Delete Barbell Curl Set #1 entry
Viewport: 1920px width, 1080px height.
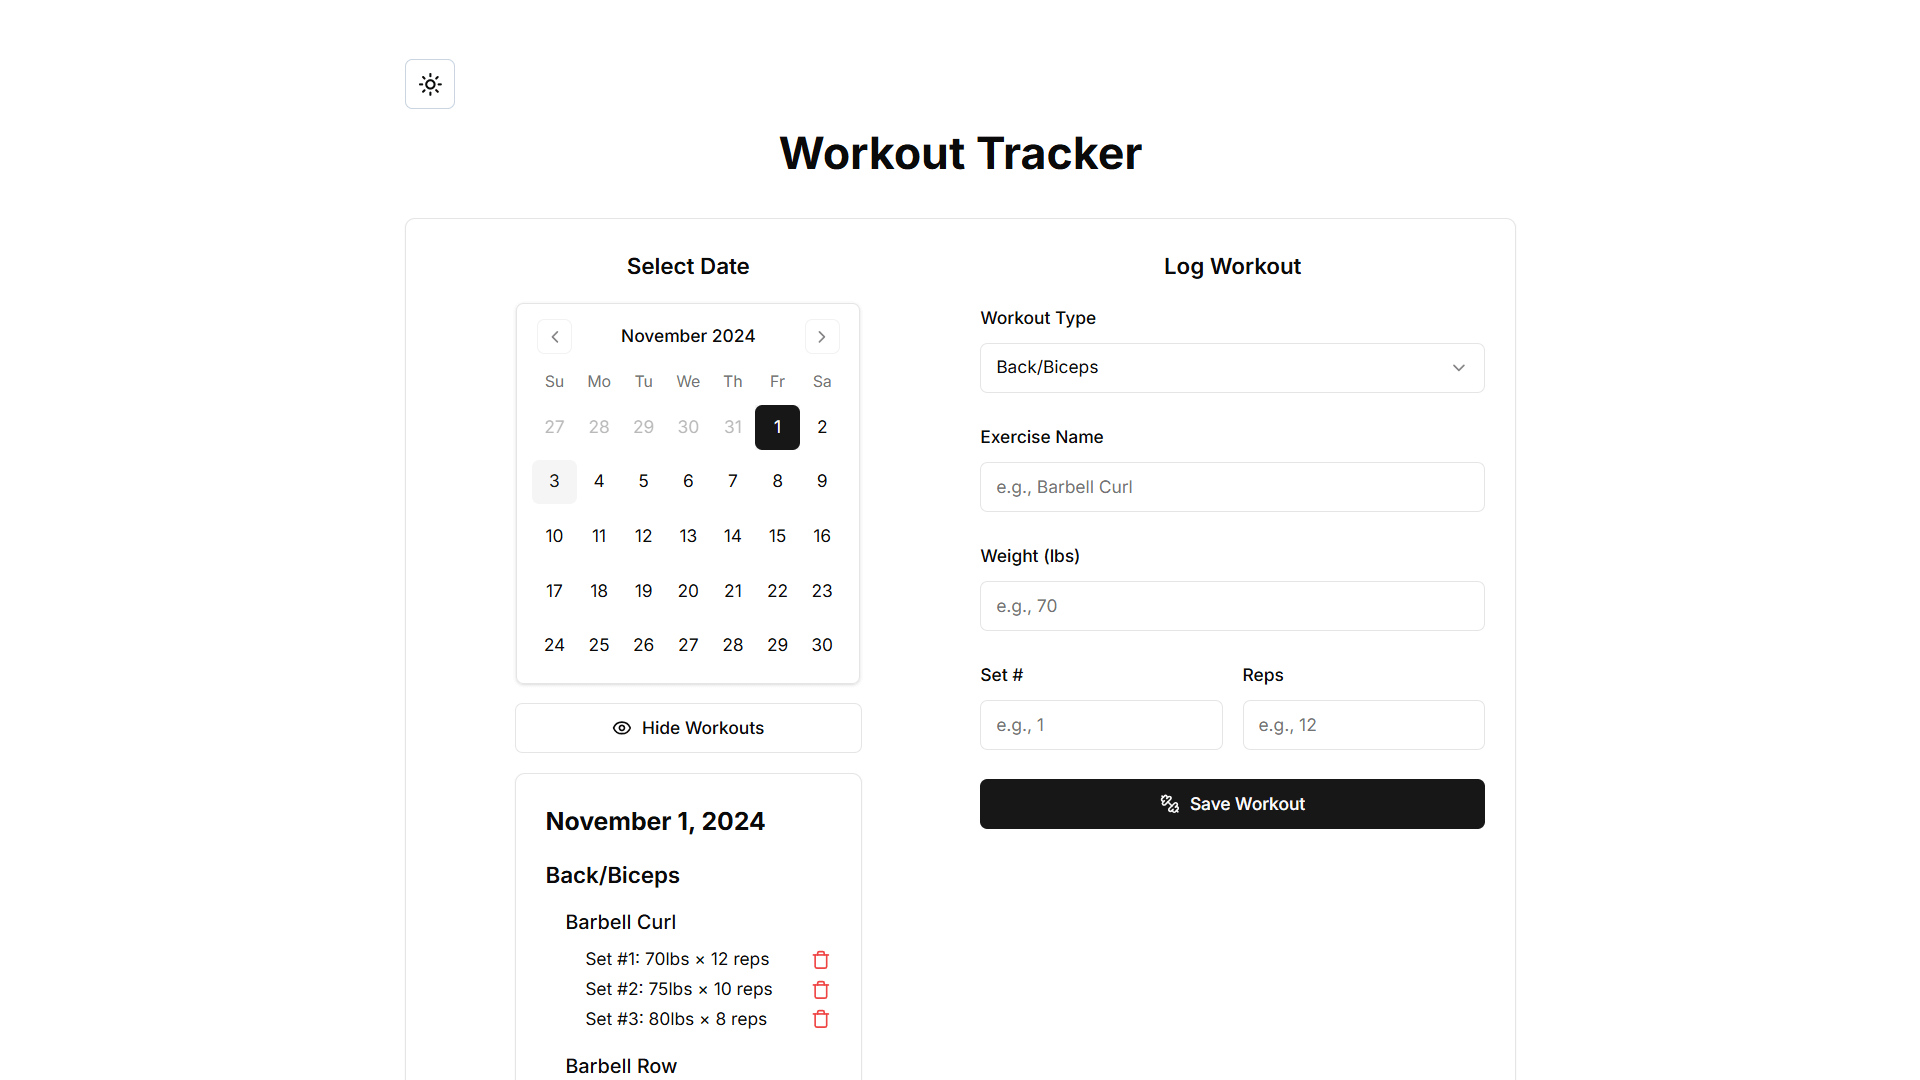[x=821, y=960]
